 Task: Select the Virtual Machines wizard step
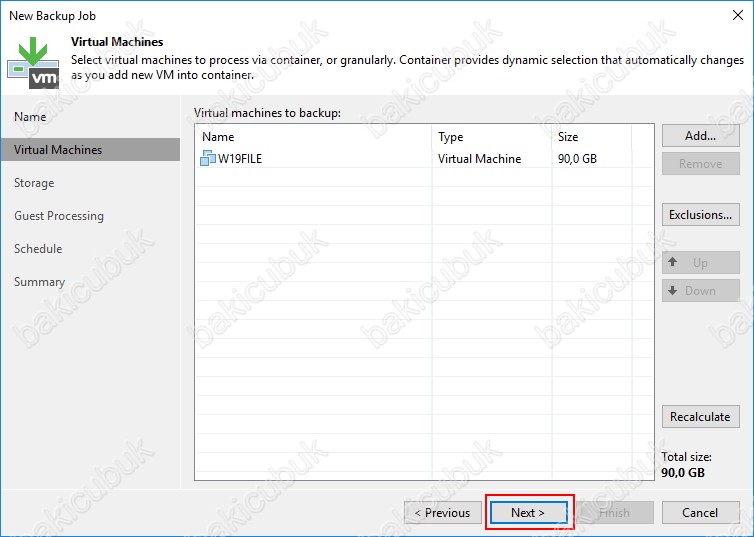(x=90, y=150)
